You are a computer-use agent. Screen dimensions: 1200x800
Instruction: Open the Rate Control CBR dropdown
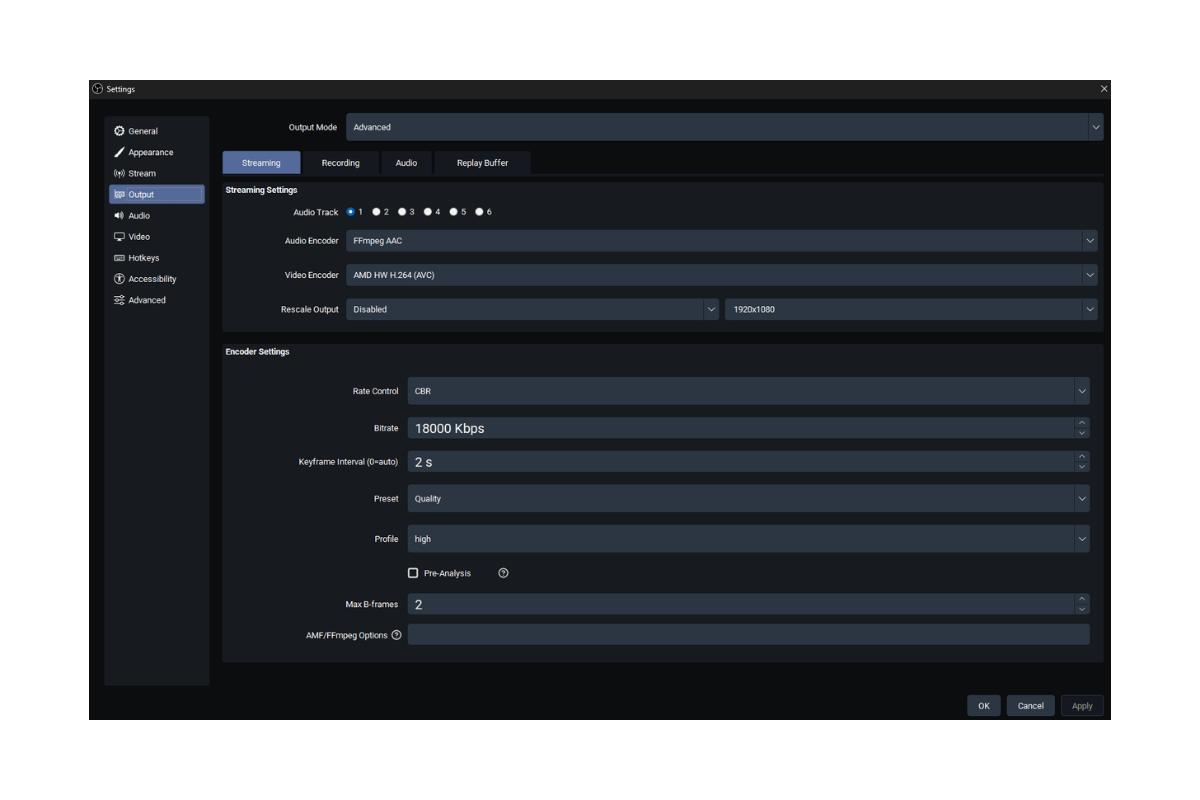click(749, 391)
